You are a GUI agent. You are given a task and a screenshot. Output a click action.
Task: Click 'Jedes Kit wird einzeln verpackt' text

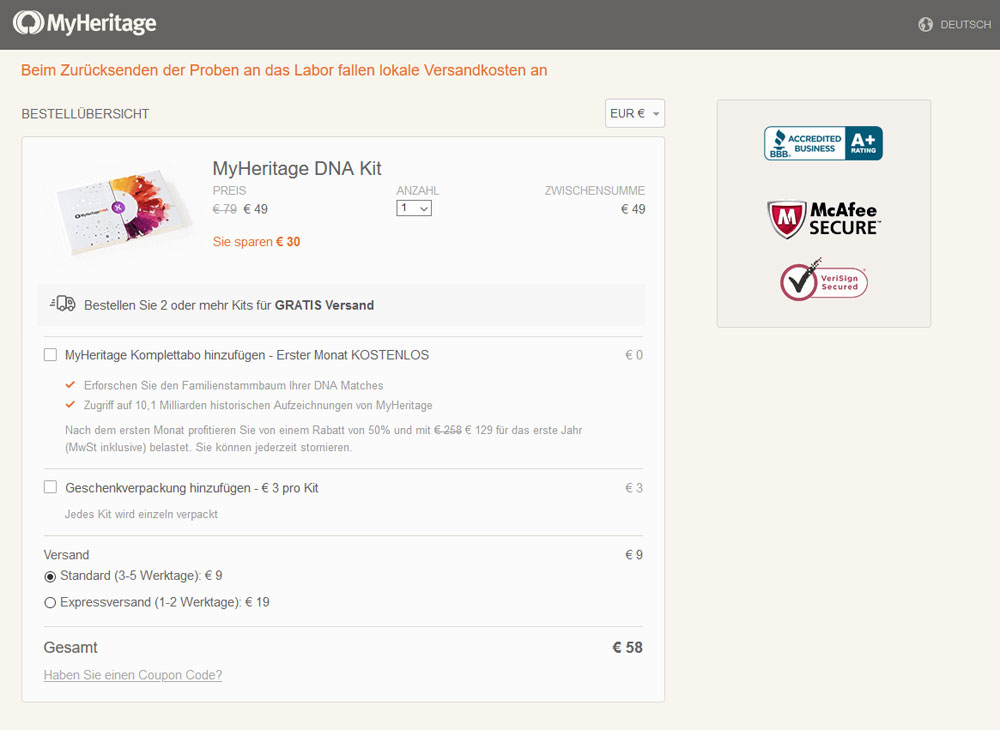tap(141, 514)
